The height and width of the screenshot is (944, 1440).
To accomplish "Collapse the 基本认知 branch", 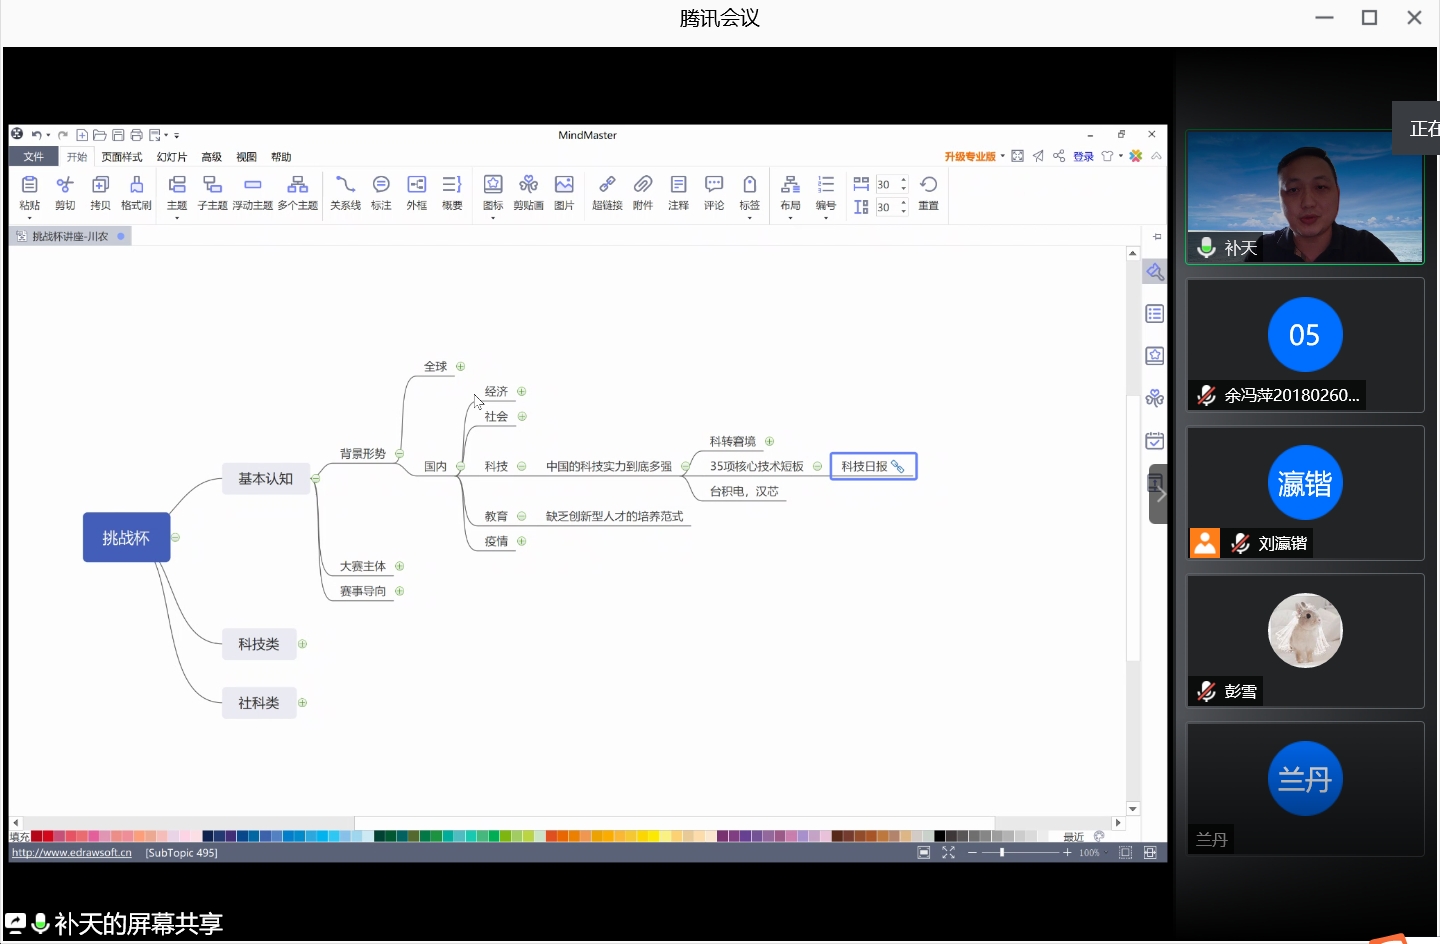I will pyautogui.click(x=315, y=479).
